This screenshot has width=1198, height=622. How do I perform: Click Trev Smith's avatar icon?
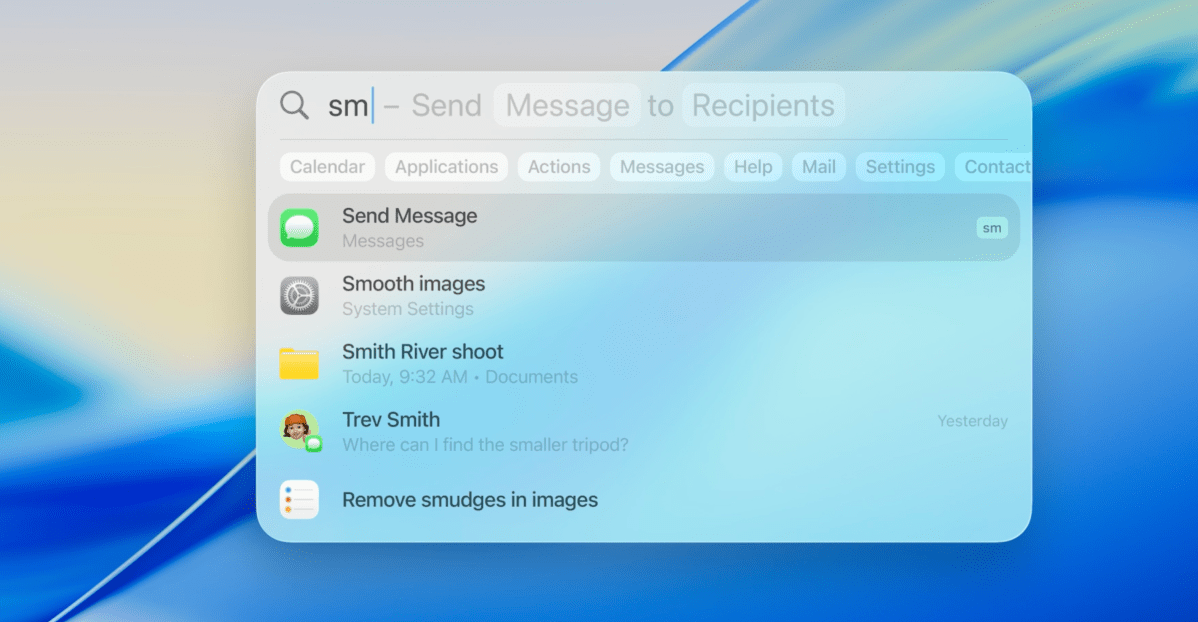click(x=299, y=430)
